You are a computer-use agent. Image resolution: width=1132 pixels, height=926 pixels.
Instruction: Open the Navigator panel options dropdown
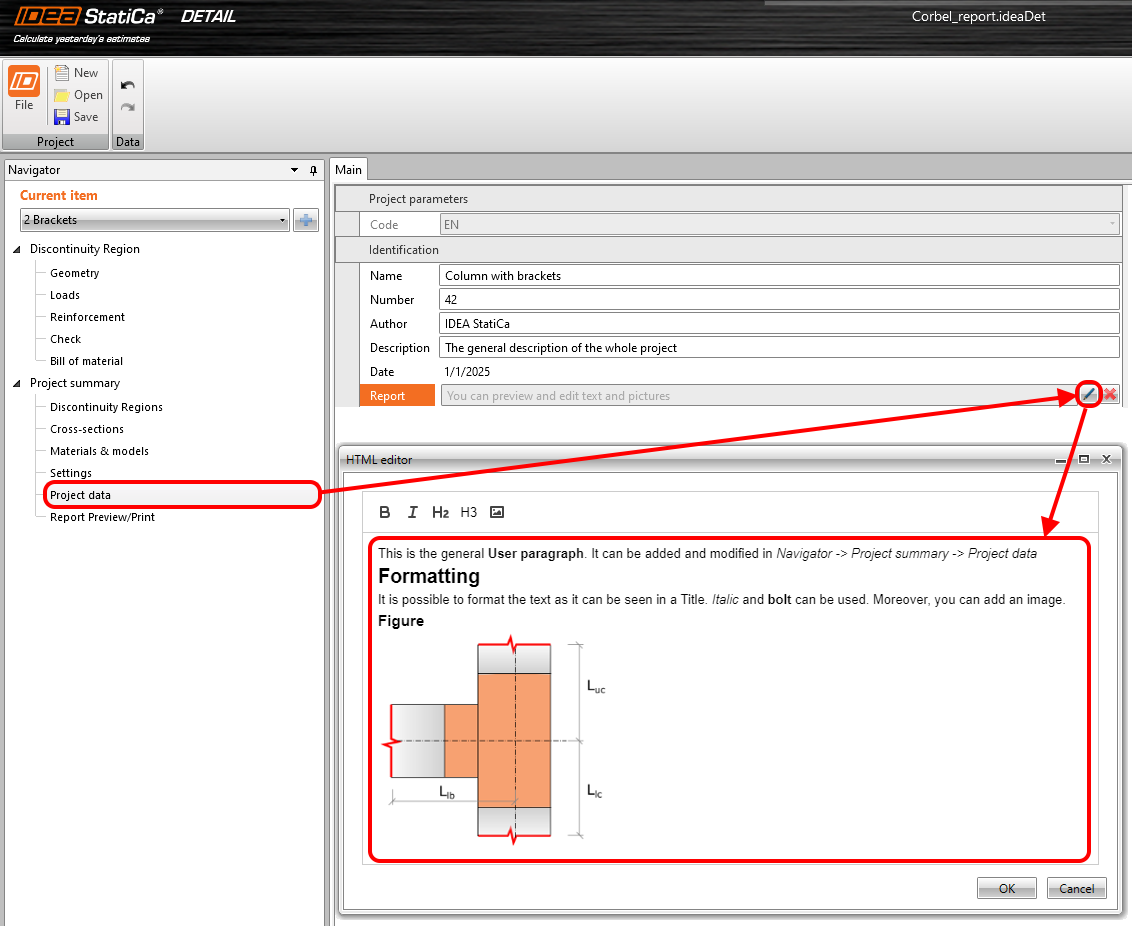click(x=294, y=171)
